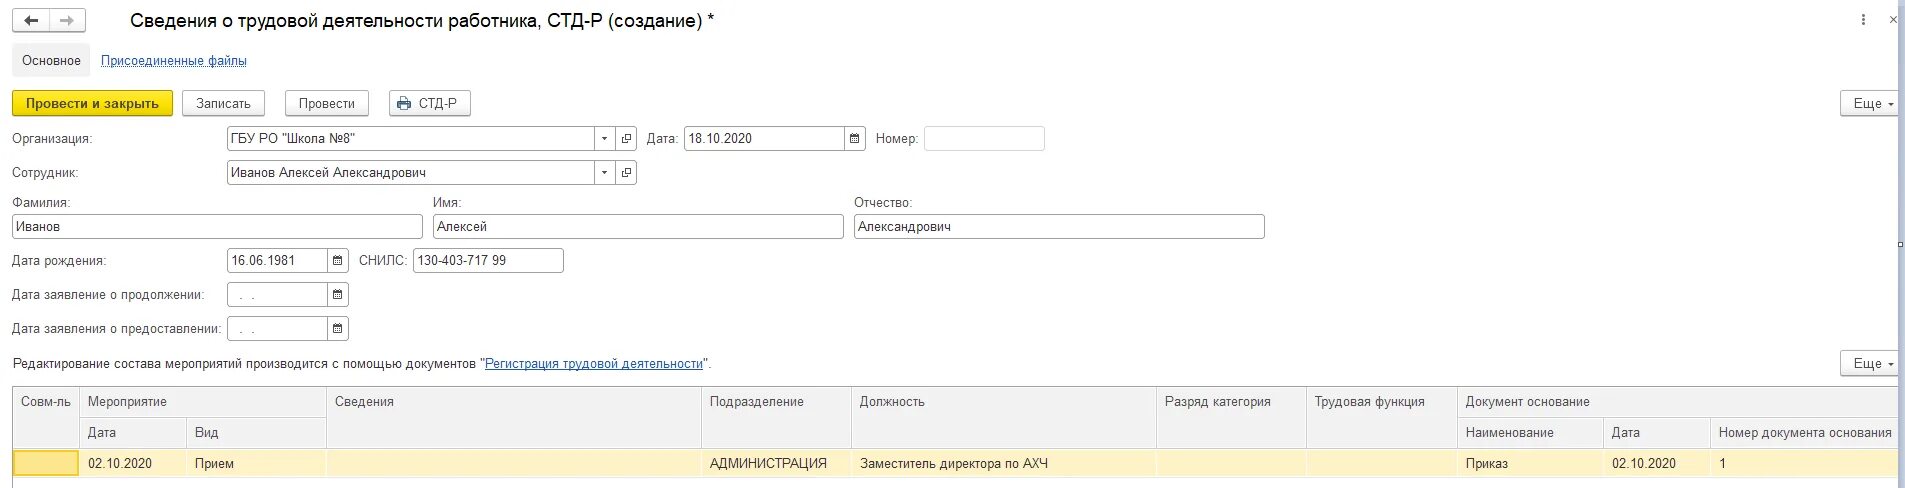Open the upper Еще menu

[1869, 104]
